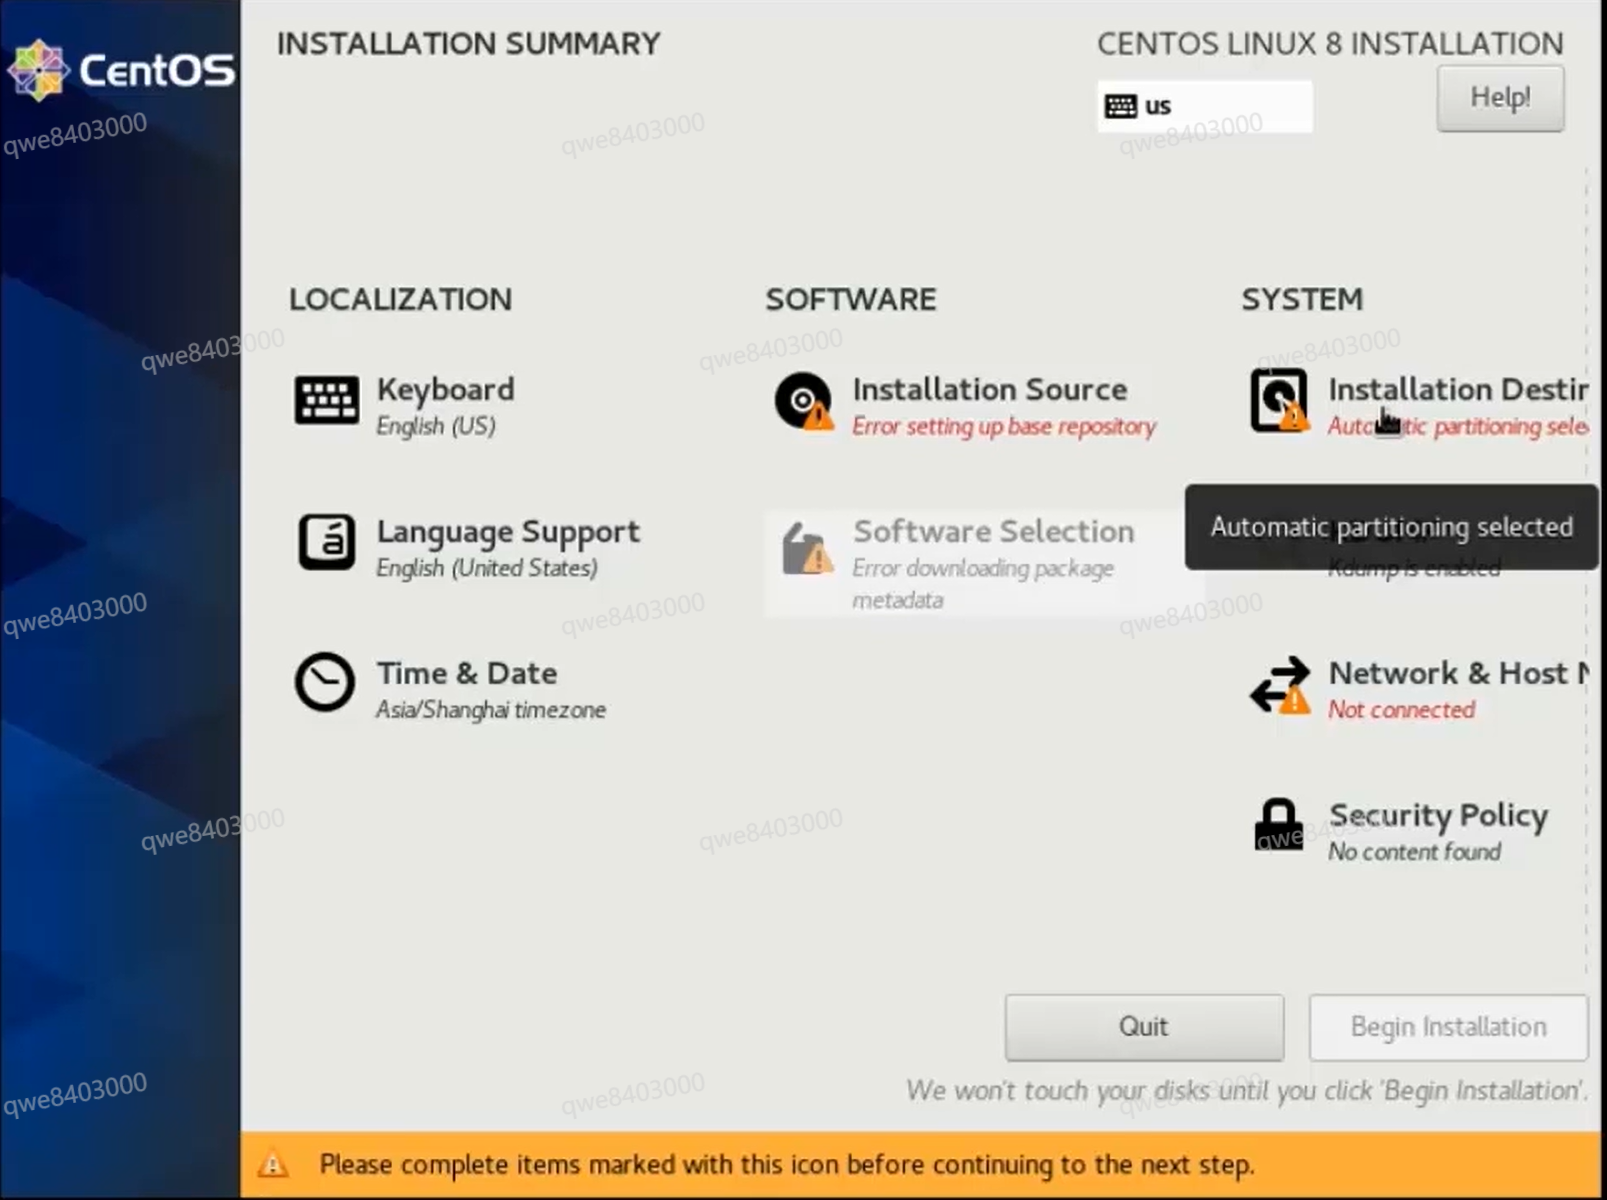The image size is (1607, 1200).
Task: Select the Security Policy title
Action: click(x=1438, y=816)
